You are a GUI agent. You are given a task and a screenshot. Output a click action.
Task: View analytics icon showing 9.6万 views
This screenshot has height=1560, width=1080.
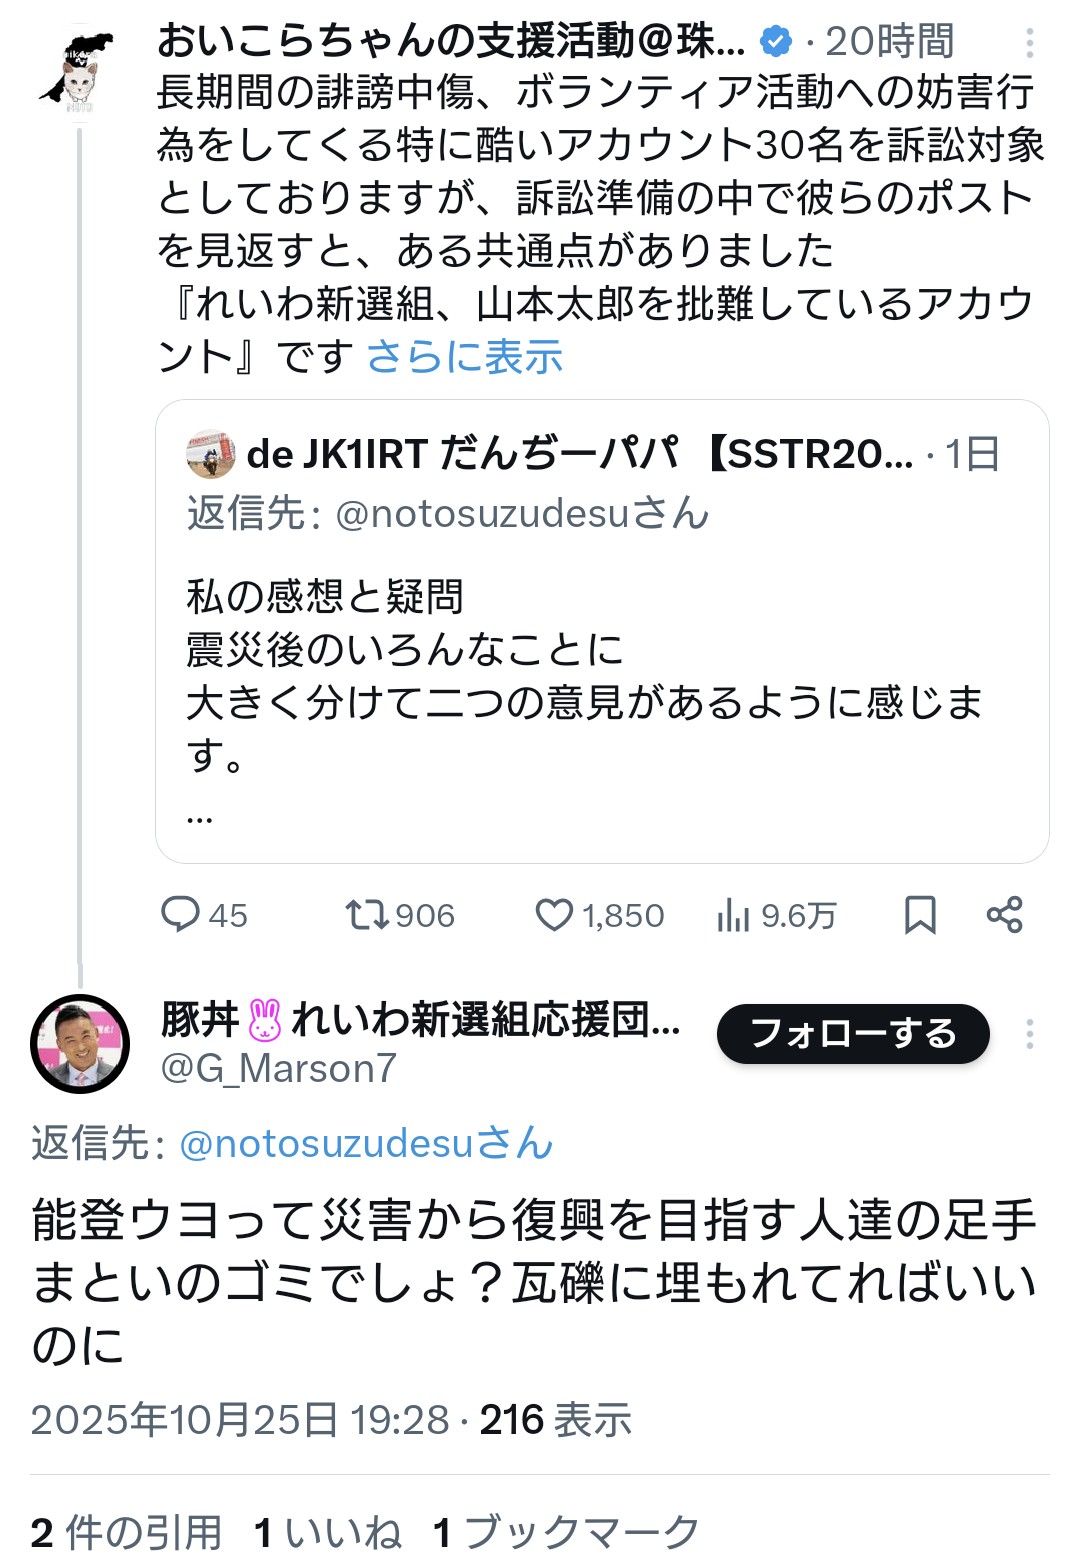[733, 914]
